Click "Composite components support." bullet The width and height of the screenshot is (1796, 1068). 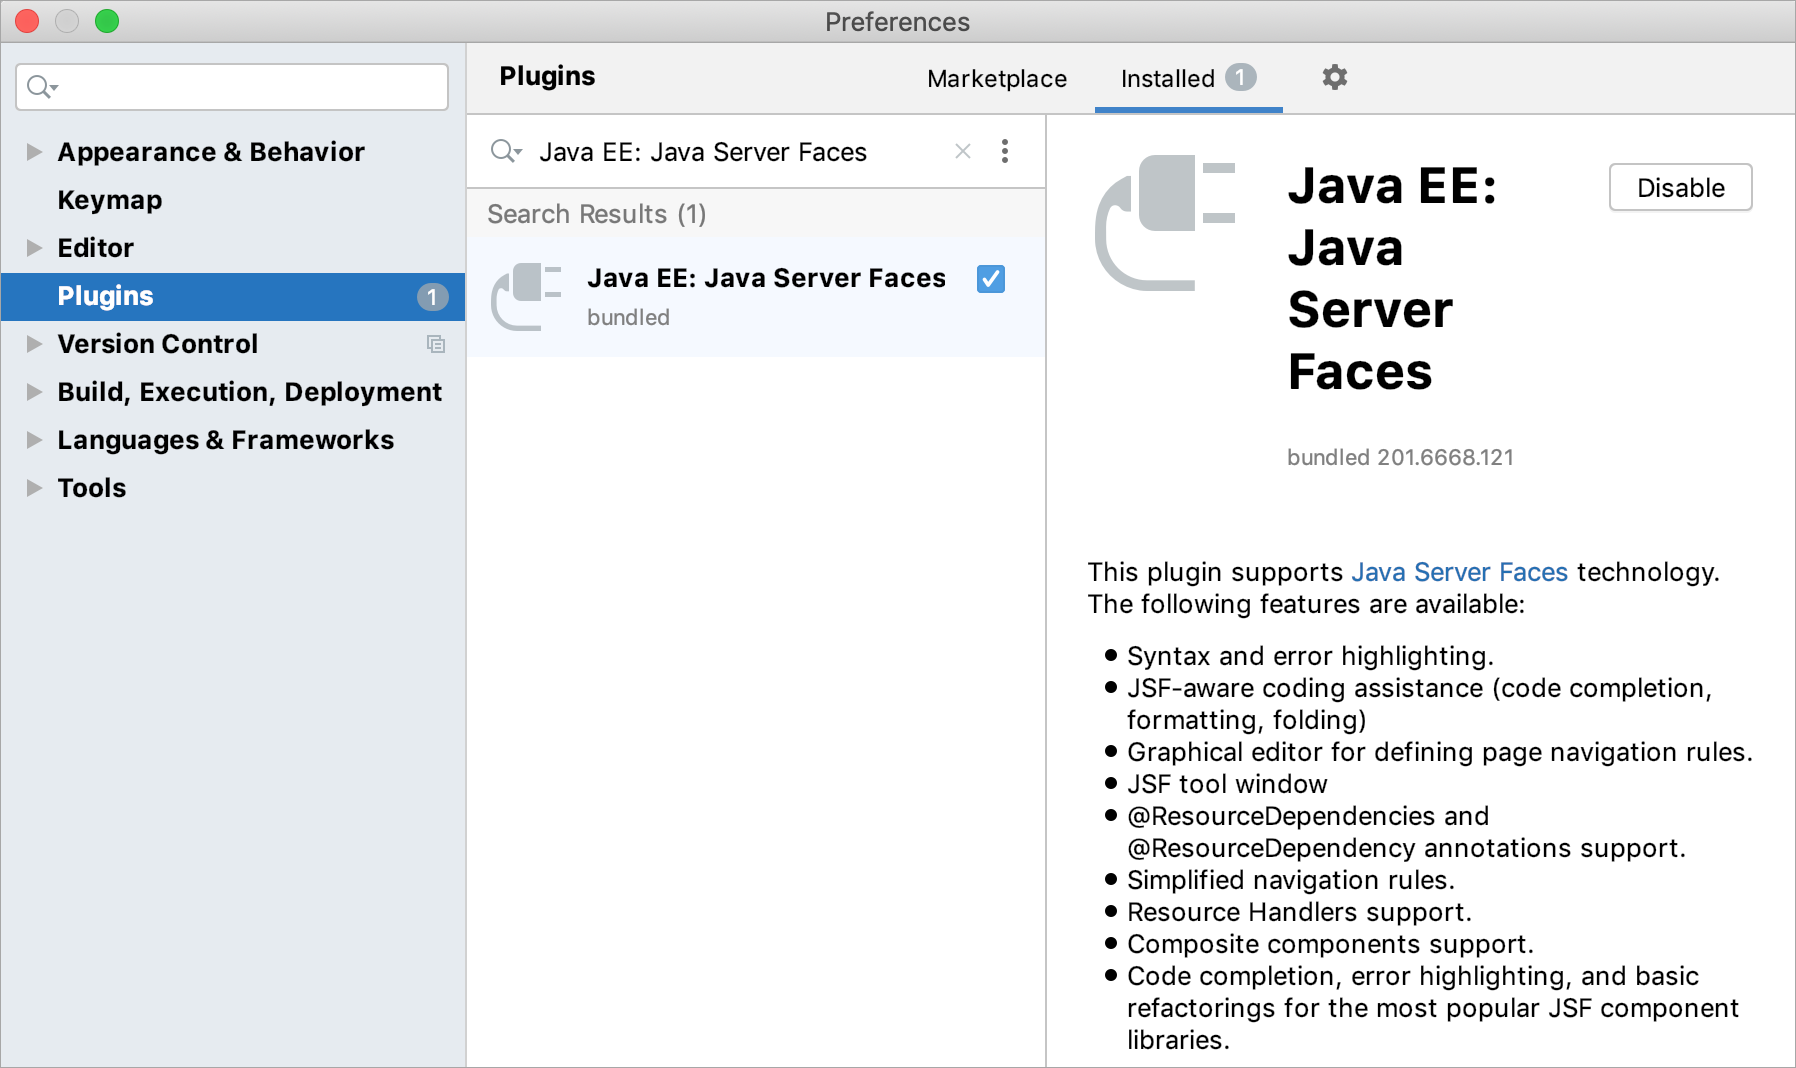tap(1330, 944)
